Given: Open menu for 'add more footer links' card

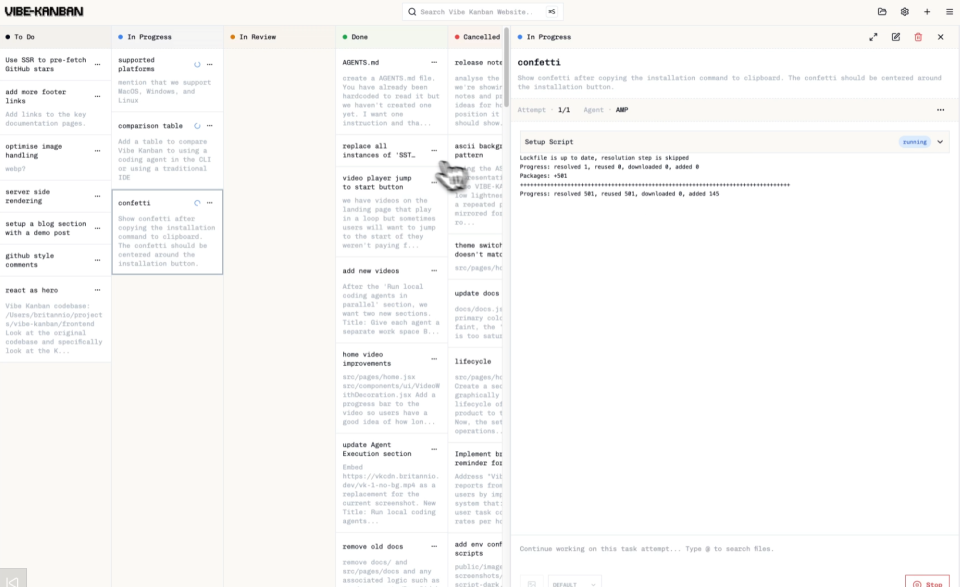Looking at the screenshot, I should click(97, 96).
